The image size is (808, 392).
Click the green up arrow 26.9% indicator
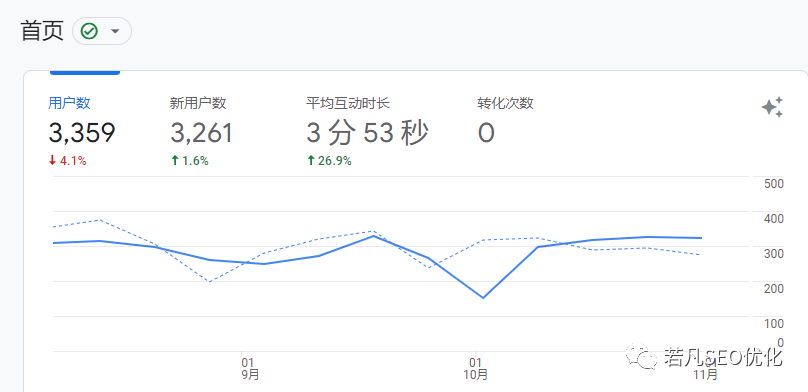[328, 161]
